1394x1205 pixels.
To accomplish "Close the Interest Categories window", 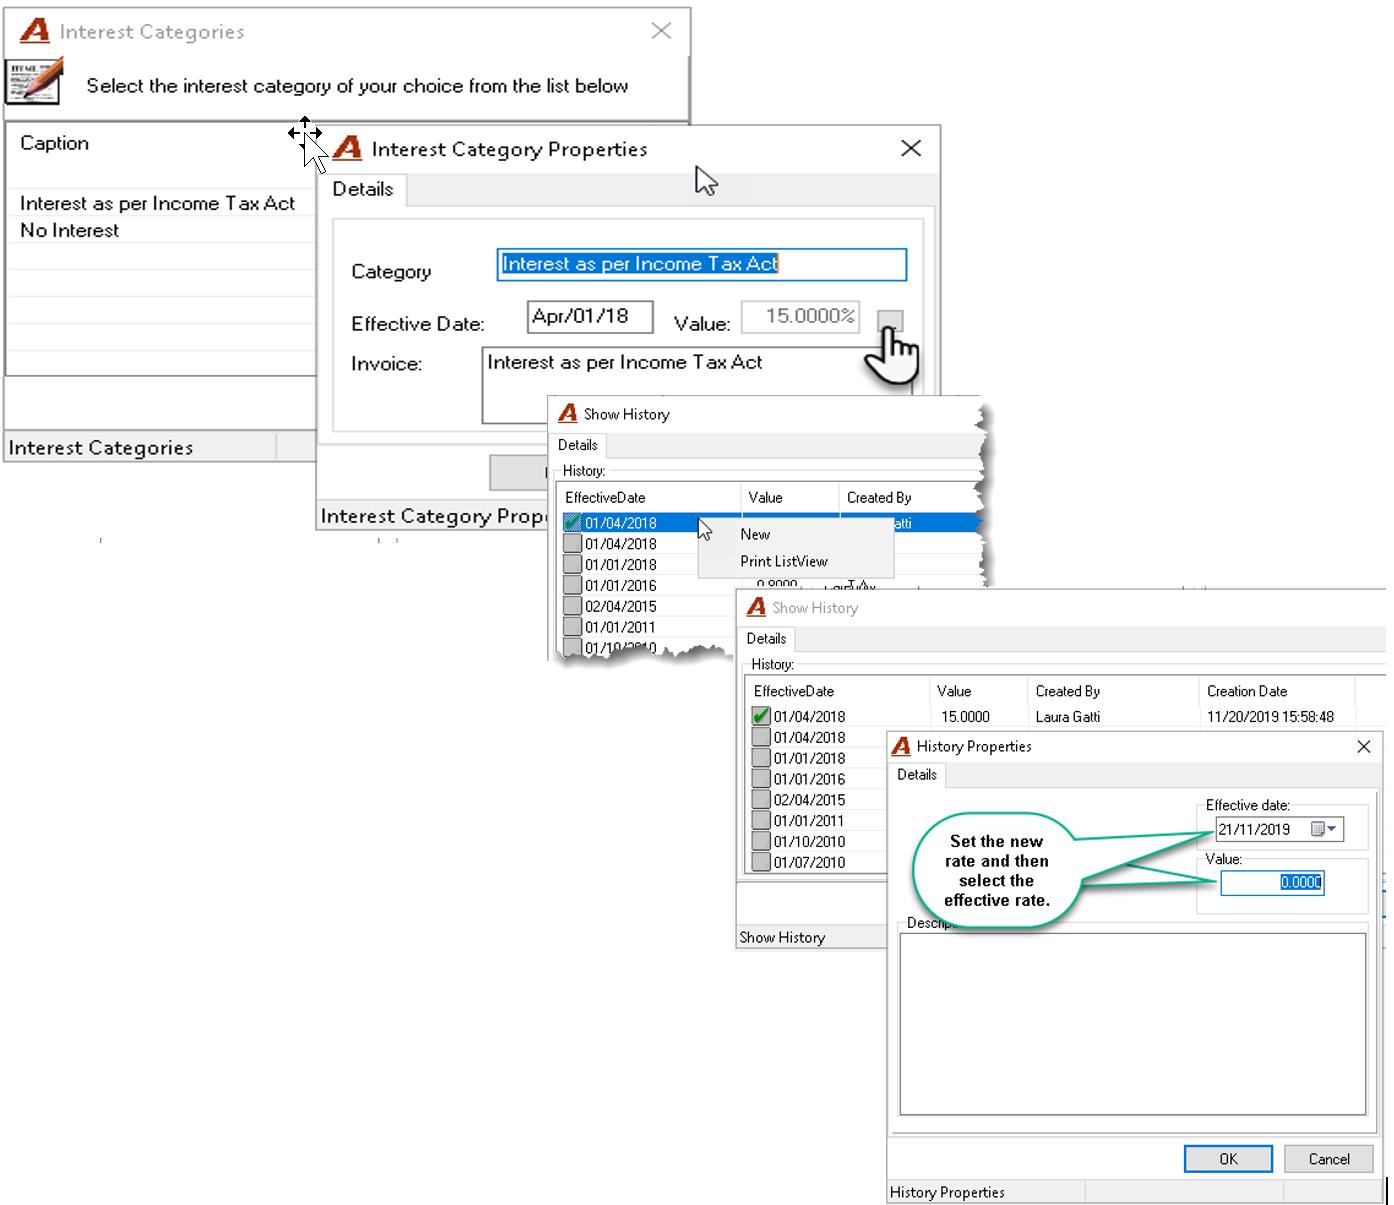I will (661, 31).
